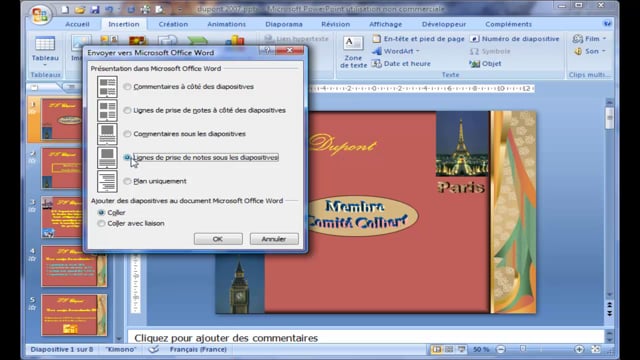Select Commentaires à côté des diapositives
The width and height of the screenshot is (640, 360).
[x=127, y=87]
